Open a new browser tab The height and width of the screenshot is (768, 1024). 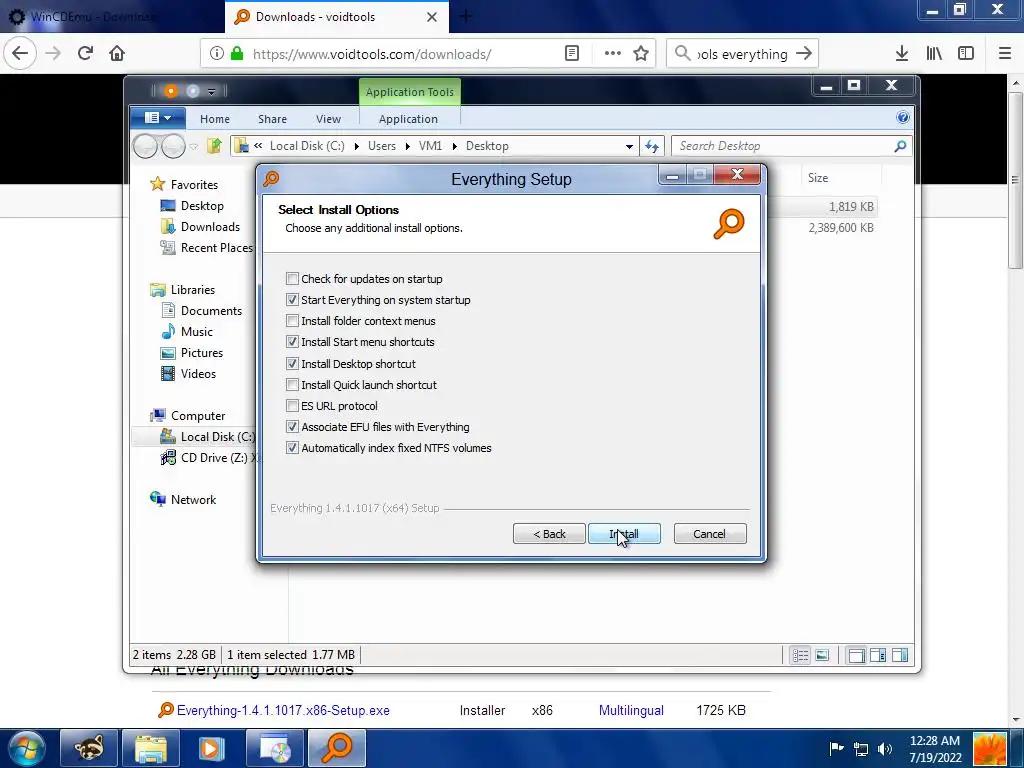coord(466,16)
